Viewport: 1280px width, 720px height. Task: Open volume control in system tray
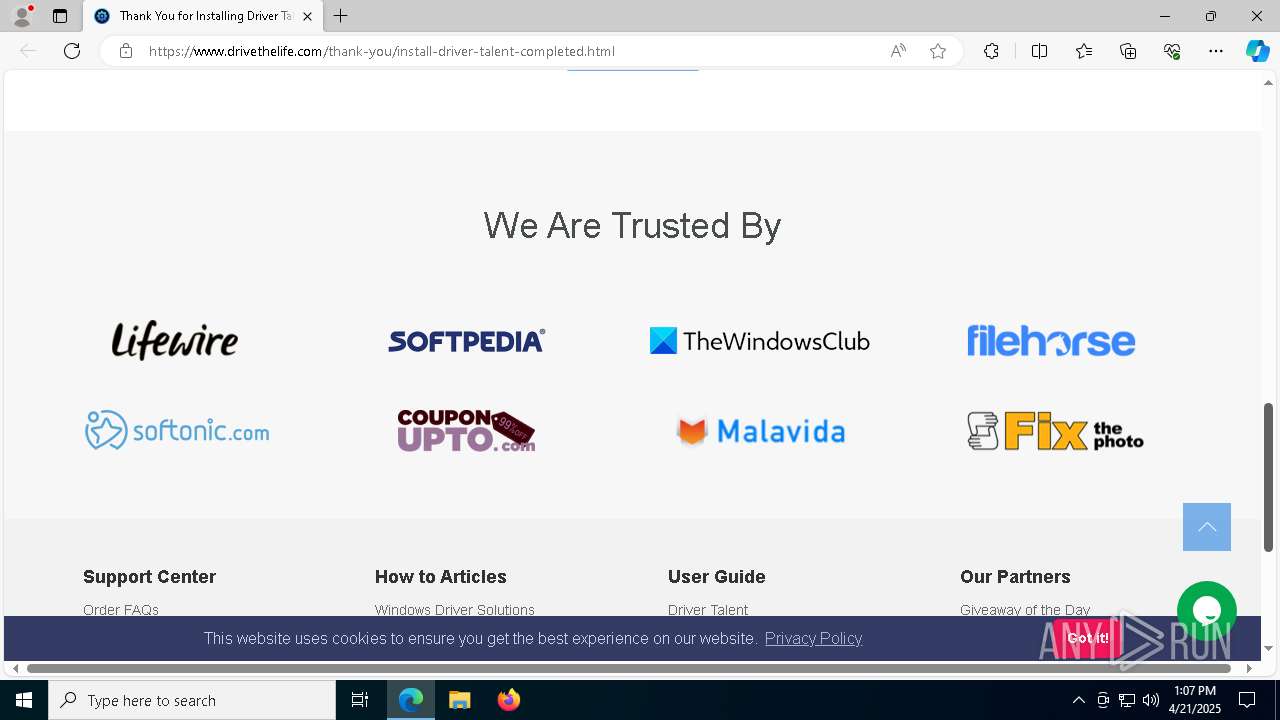pos(1151,700)
